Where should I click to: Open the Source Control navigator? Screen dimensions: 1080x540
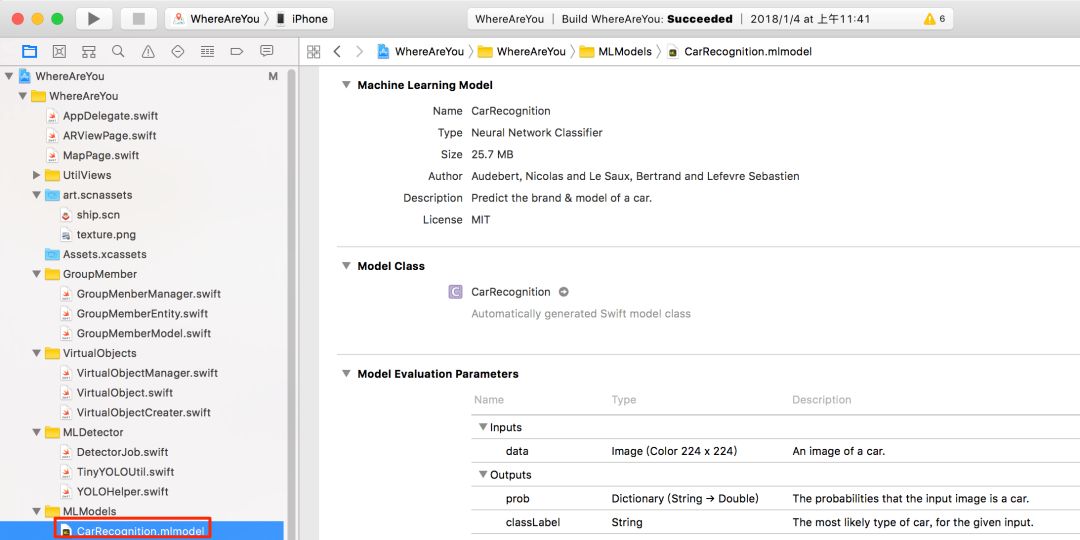tap(59, 51)
